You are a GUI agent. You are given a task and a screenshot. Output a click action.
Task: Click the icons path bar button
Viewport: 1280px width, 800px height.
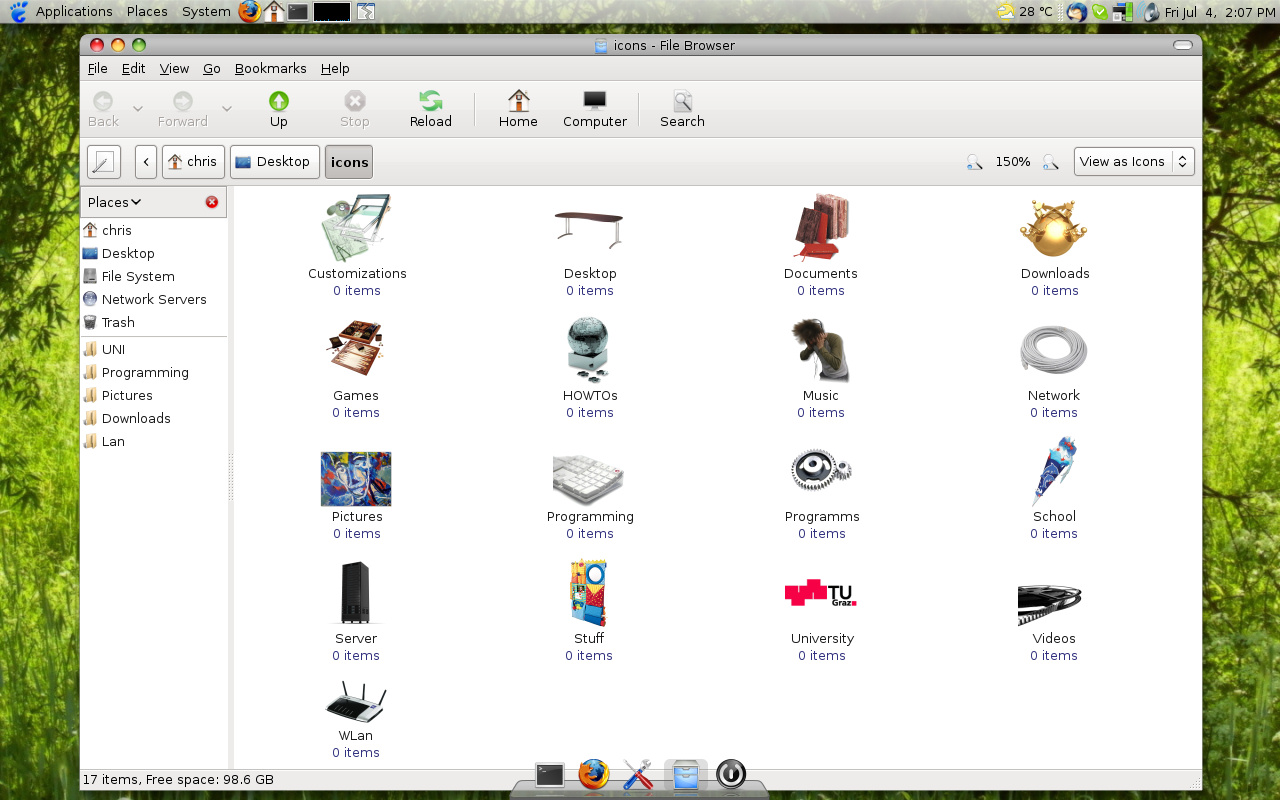click(x=349, y=162)
